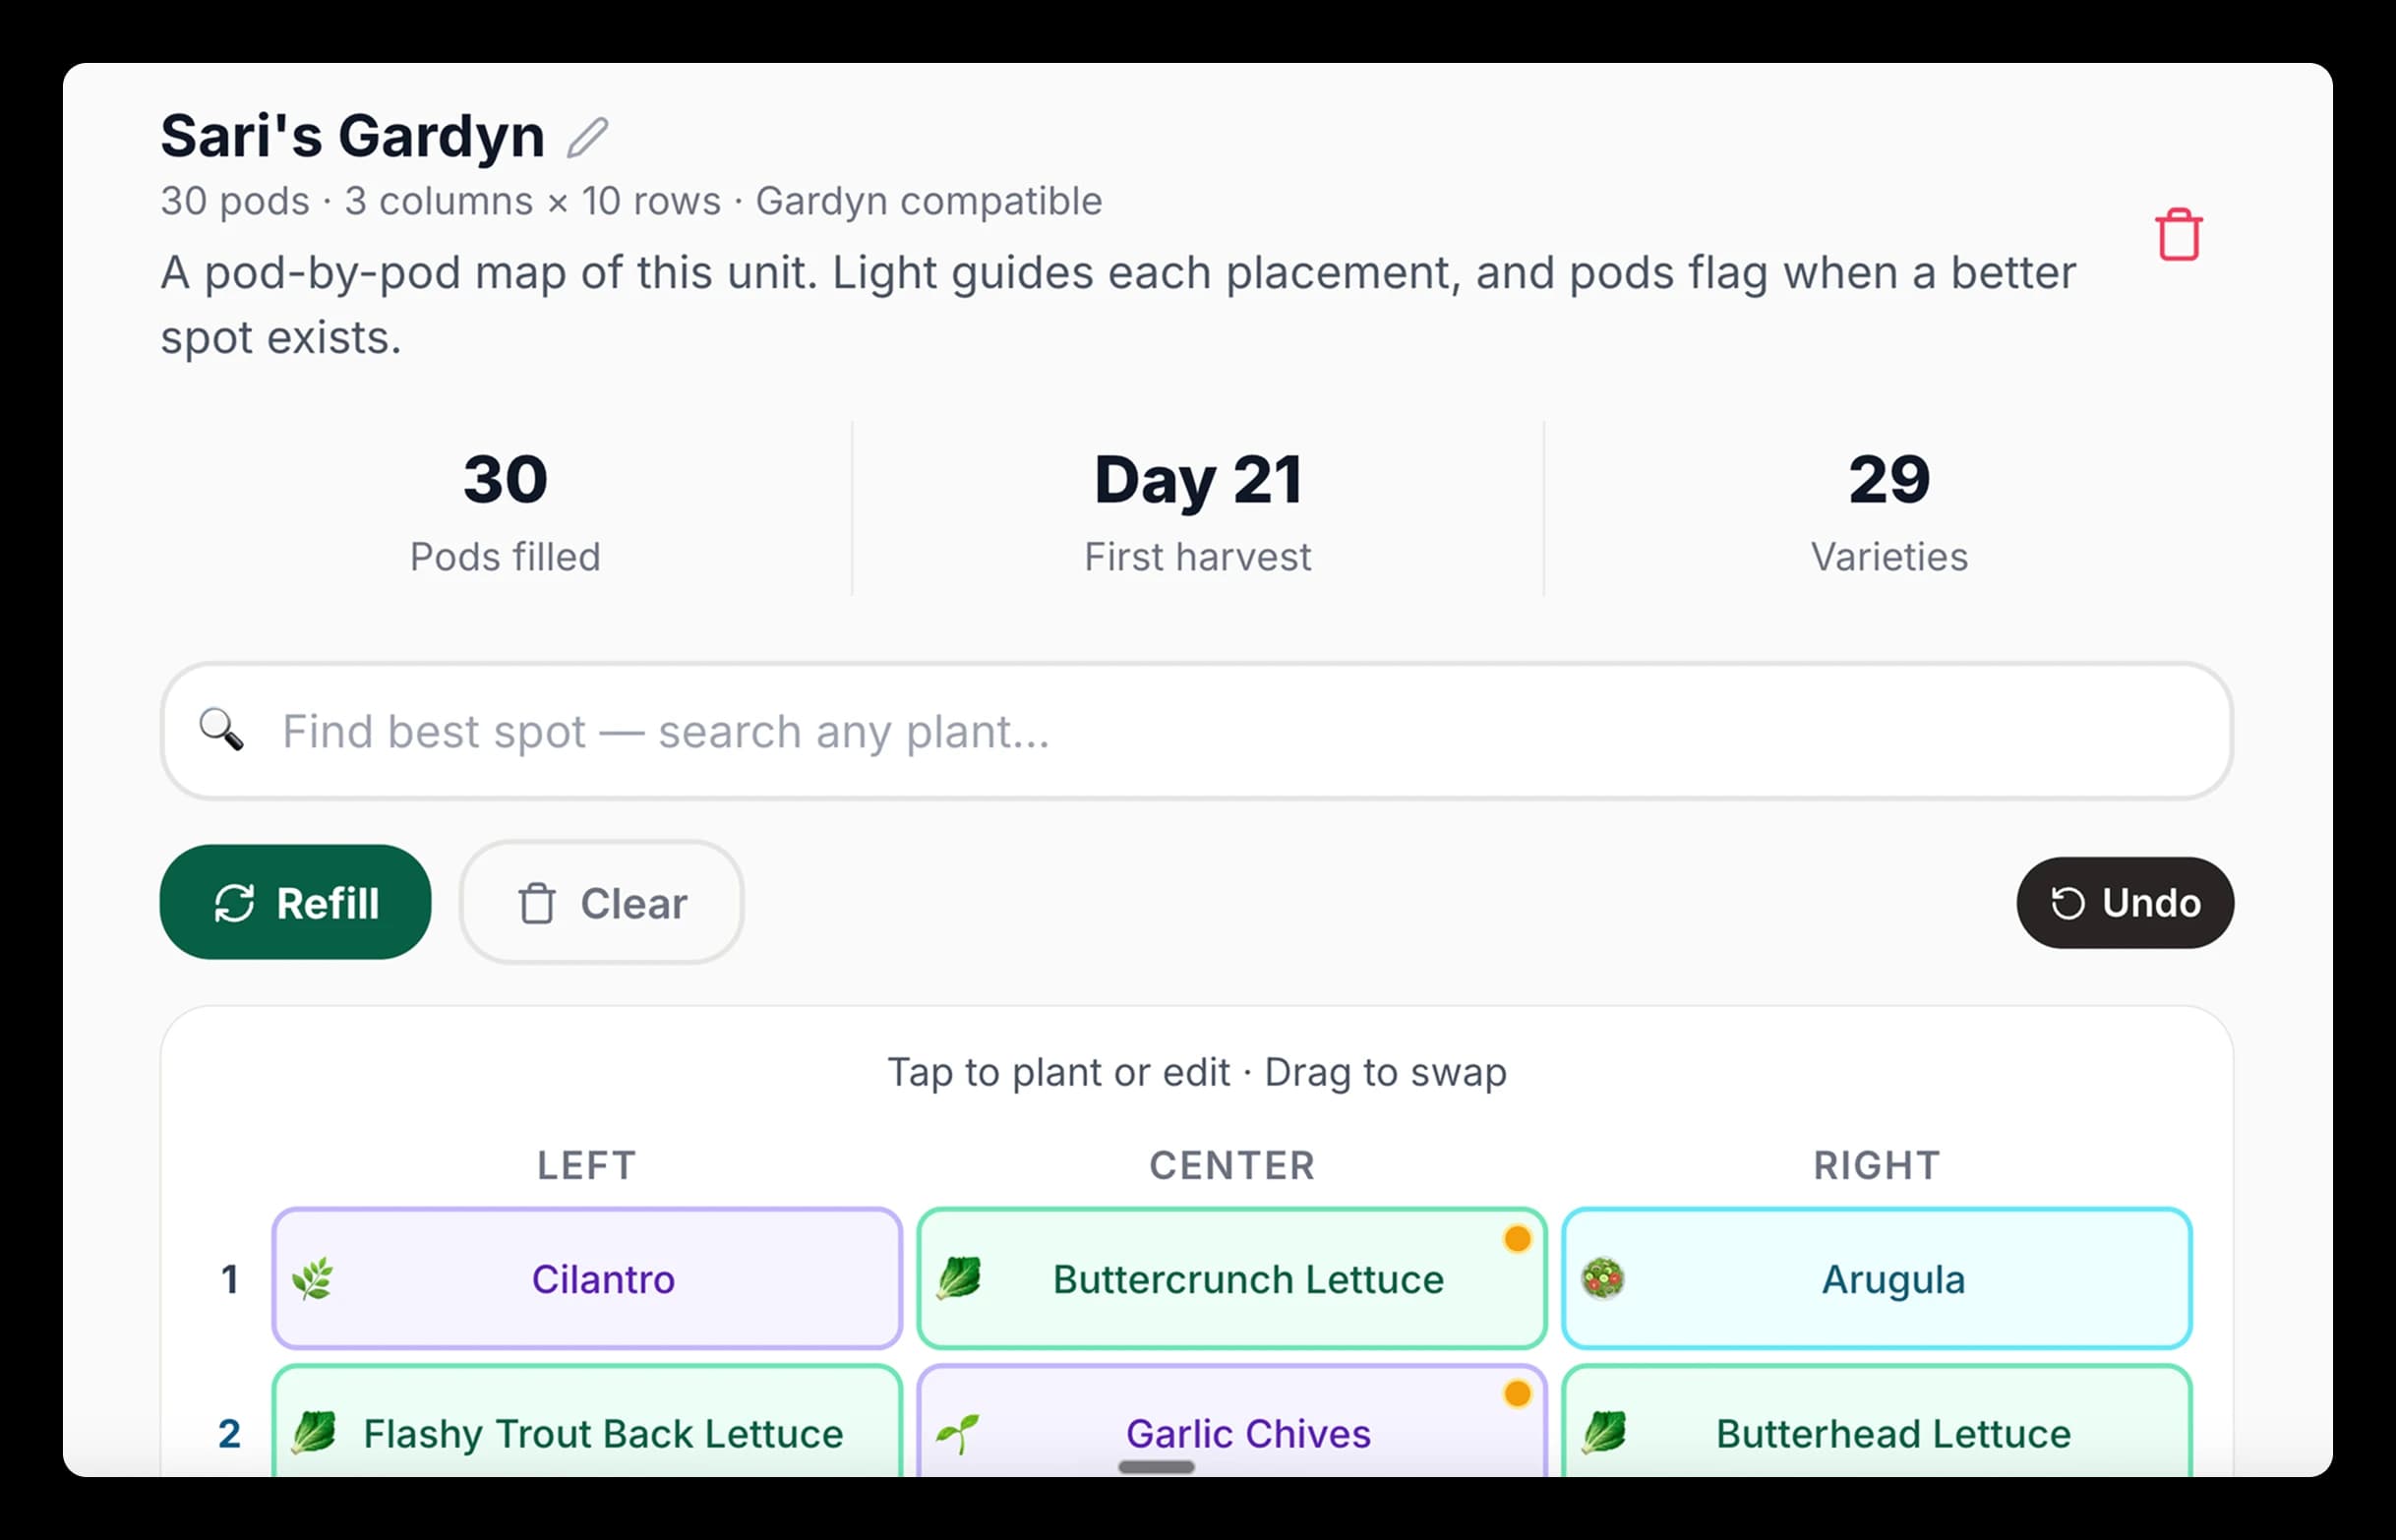
Task: Click the herb icon in Cilantro pod
Action: 313,1279
